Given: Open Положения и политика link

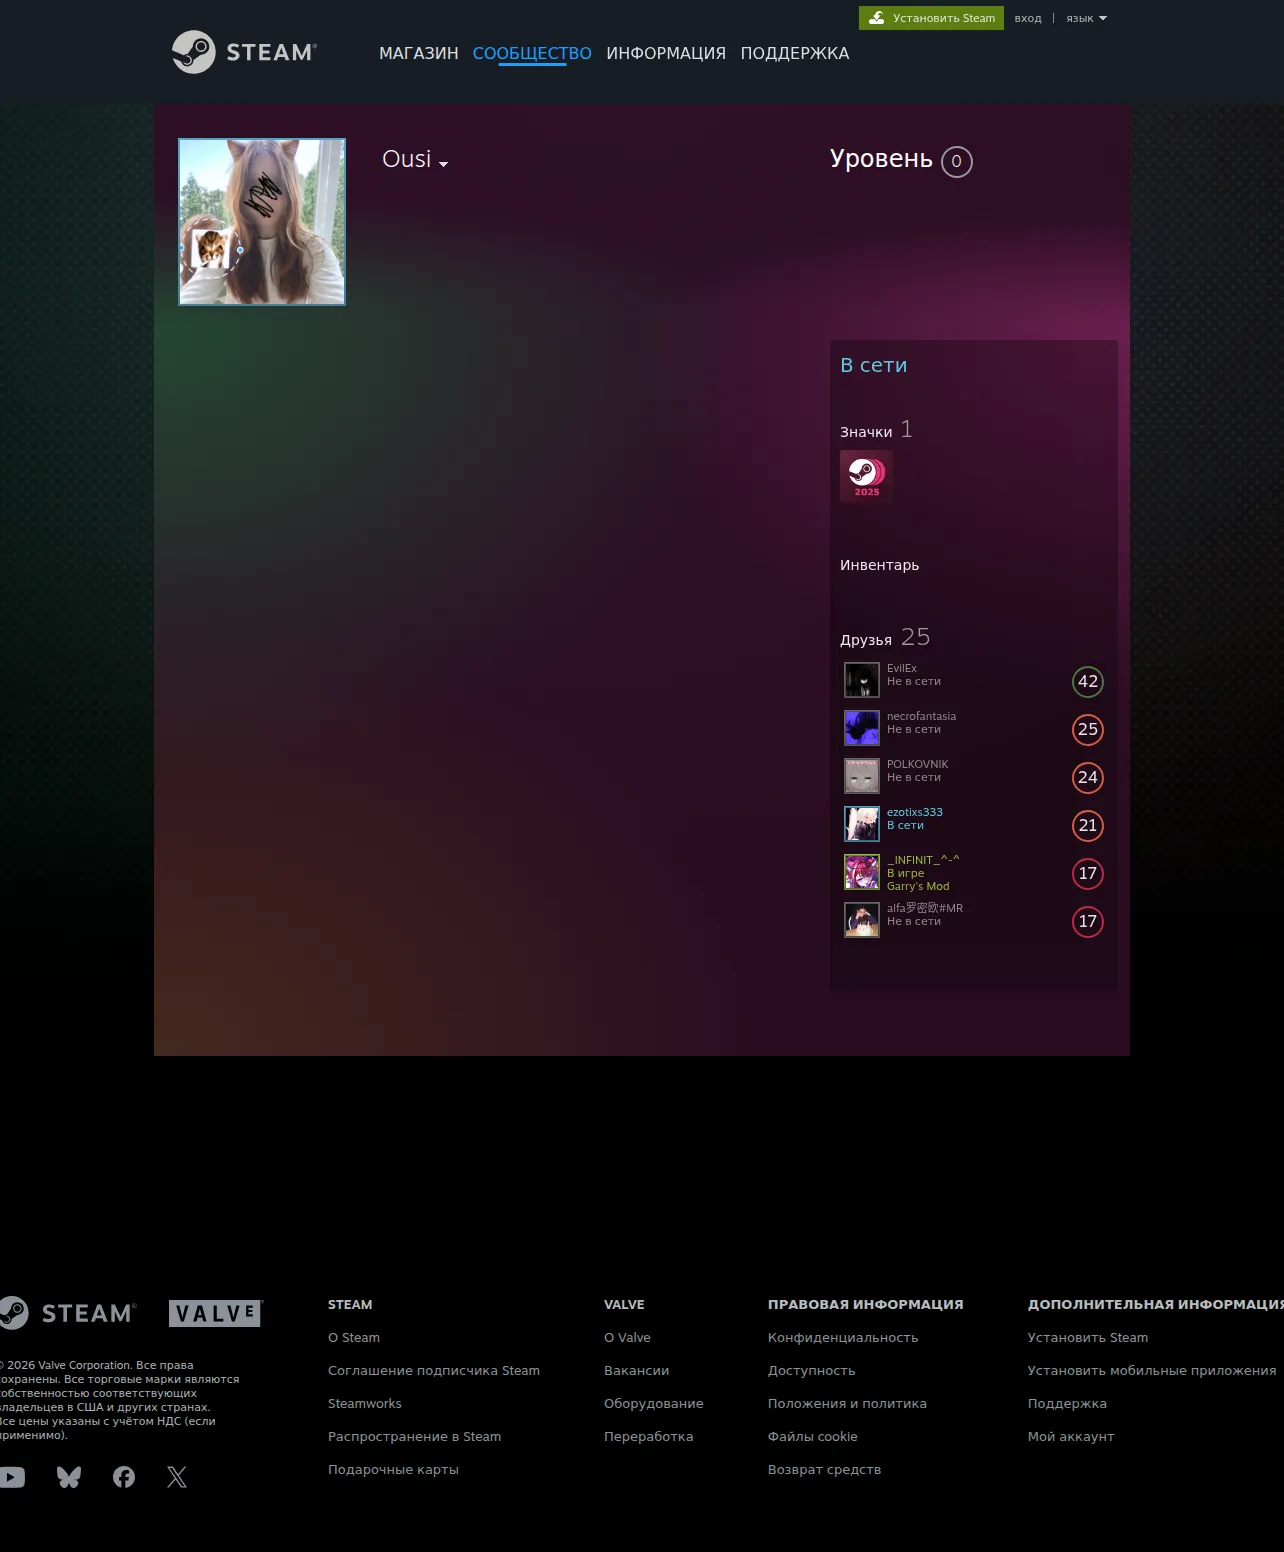Looking at the screenshot, I should click(847, 1403).
